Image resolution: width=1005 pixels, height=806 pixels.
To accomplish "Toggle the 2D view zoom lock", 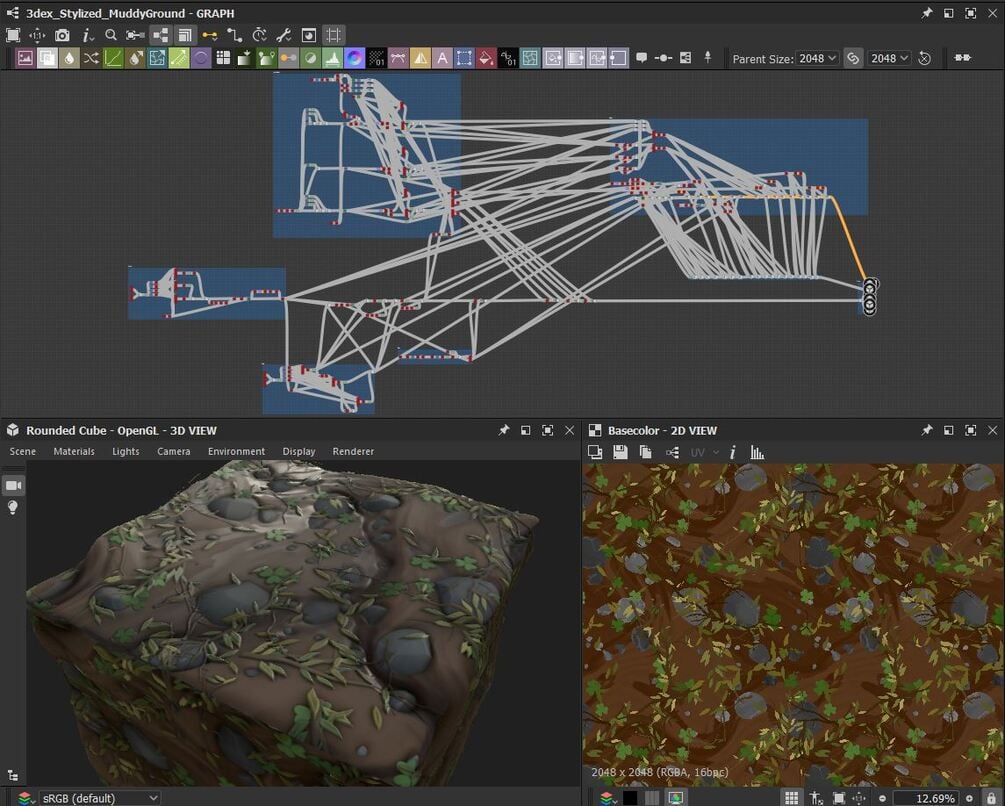I will [991, 798].
